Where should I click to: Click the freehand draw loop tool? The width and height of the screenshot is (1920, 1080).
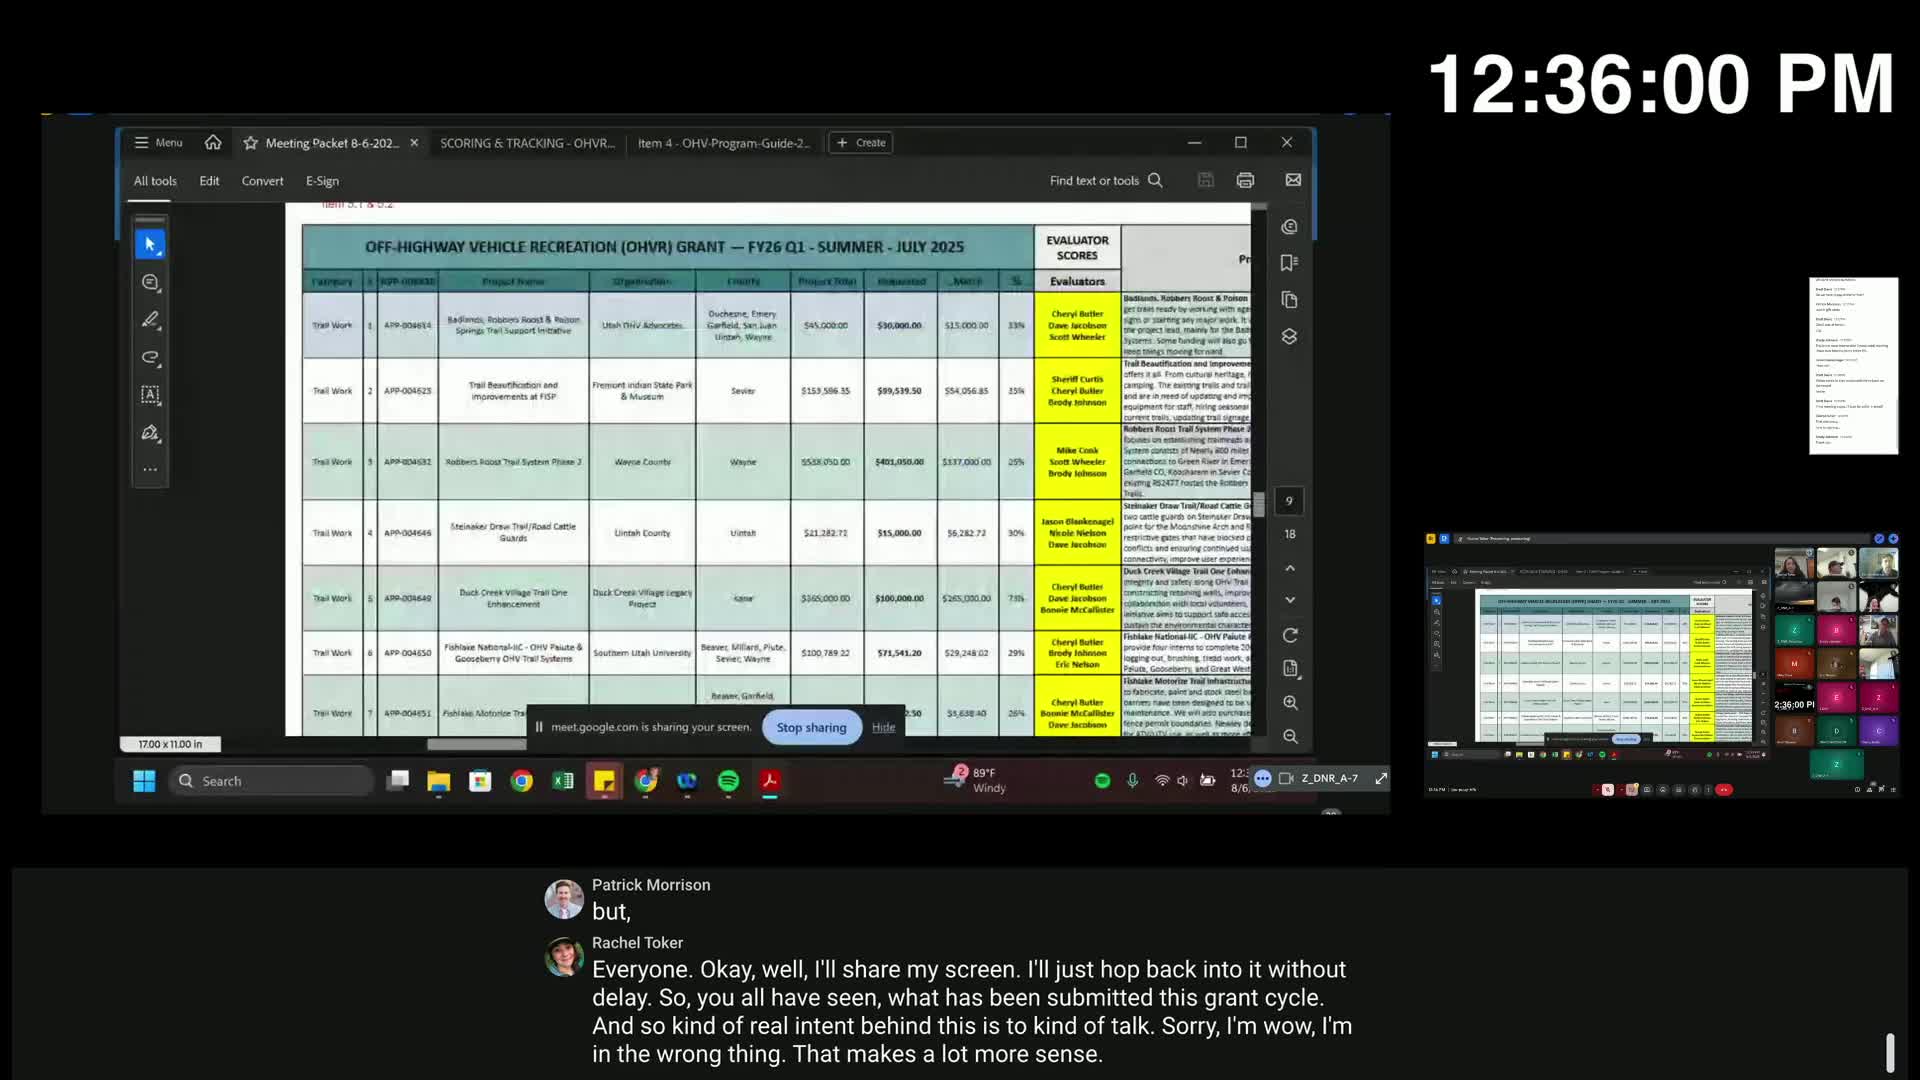[x=150, y=357]
